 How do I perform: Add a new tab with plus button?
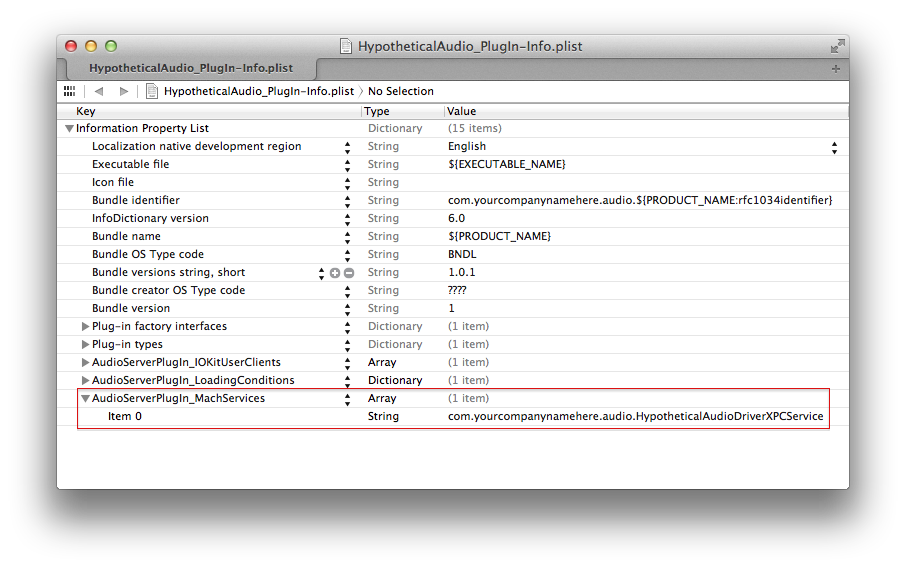point(836,69)
